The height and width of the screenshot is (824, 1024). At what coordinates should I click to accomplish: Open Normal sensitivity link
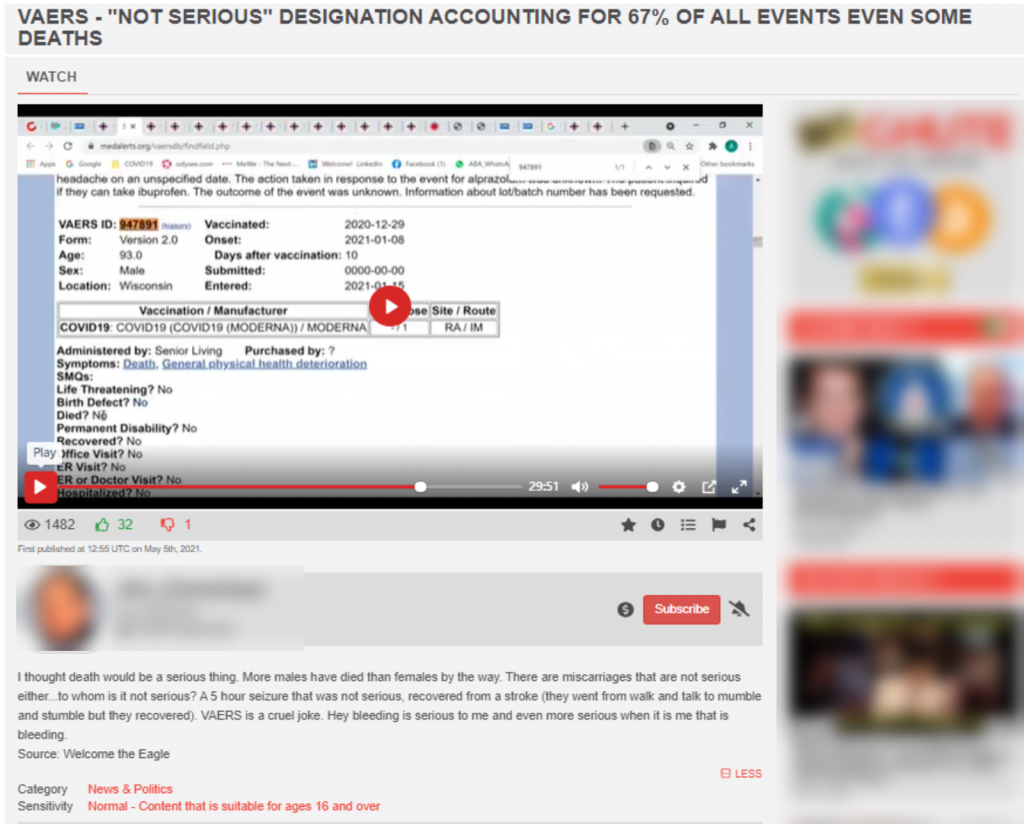pyautogui.click(x=234, y=806)
